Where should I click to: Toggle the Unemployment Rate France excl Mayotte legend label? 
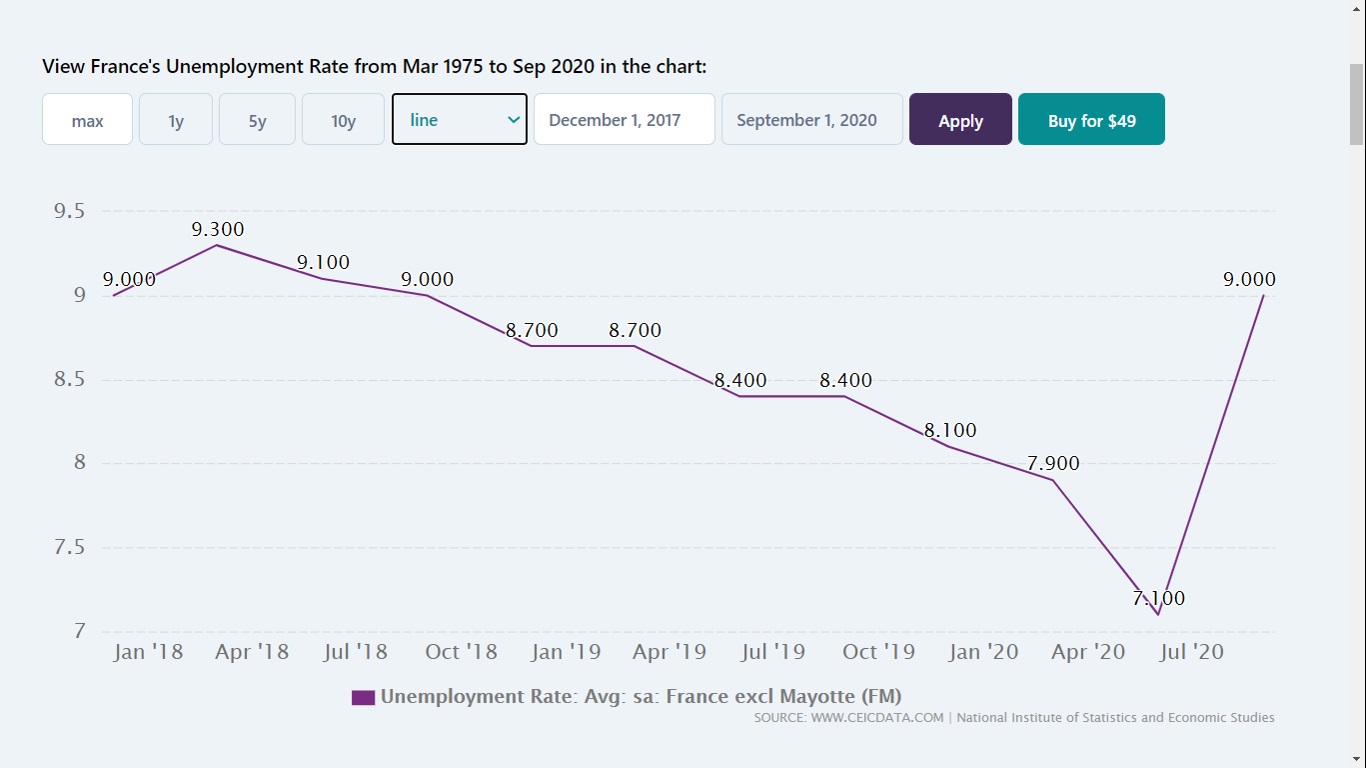[641, 696]
